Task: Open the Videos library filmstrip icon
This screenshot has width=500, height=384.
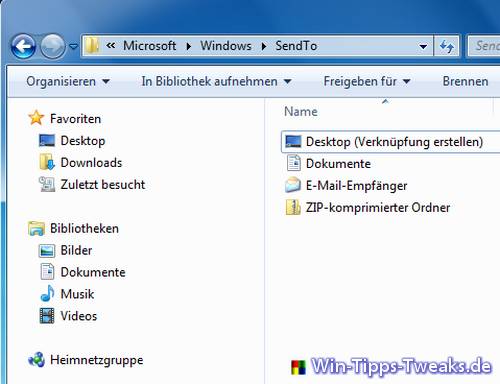Action: (x=47, y=316)
